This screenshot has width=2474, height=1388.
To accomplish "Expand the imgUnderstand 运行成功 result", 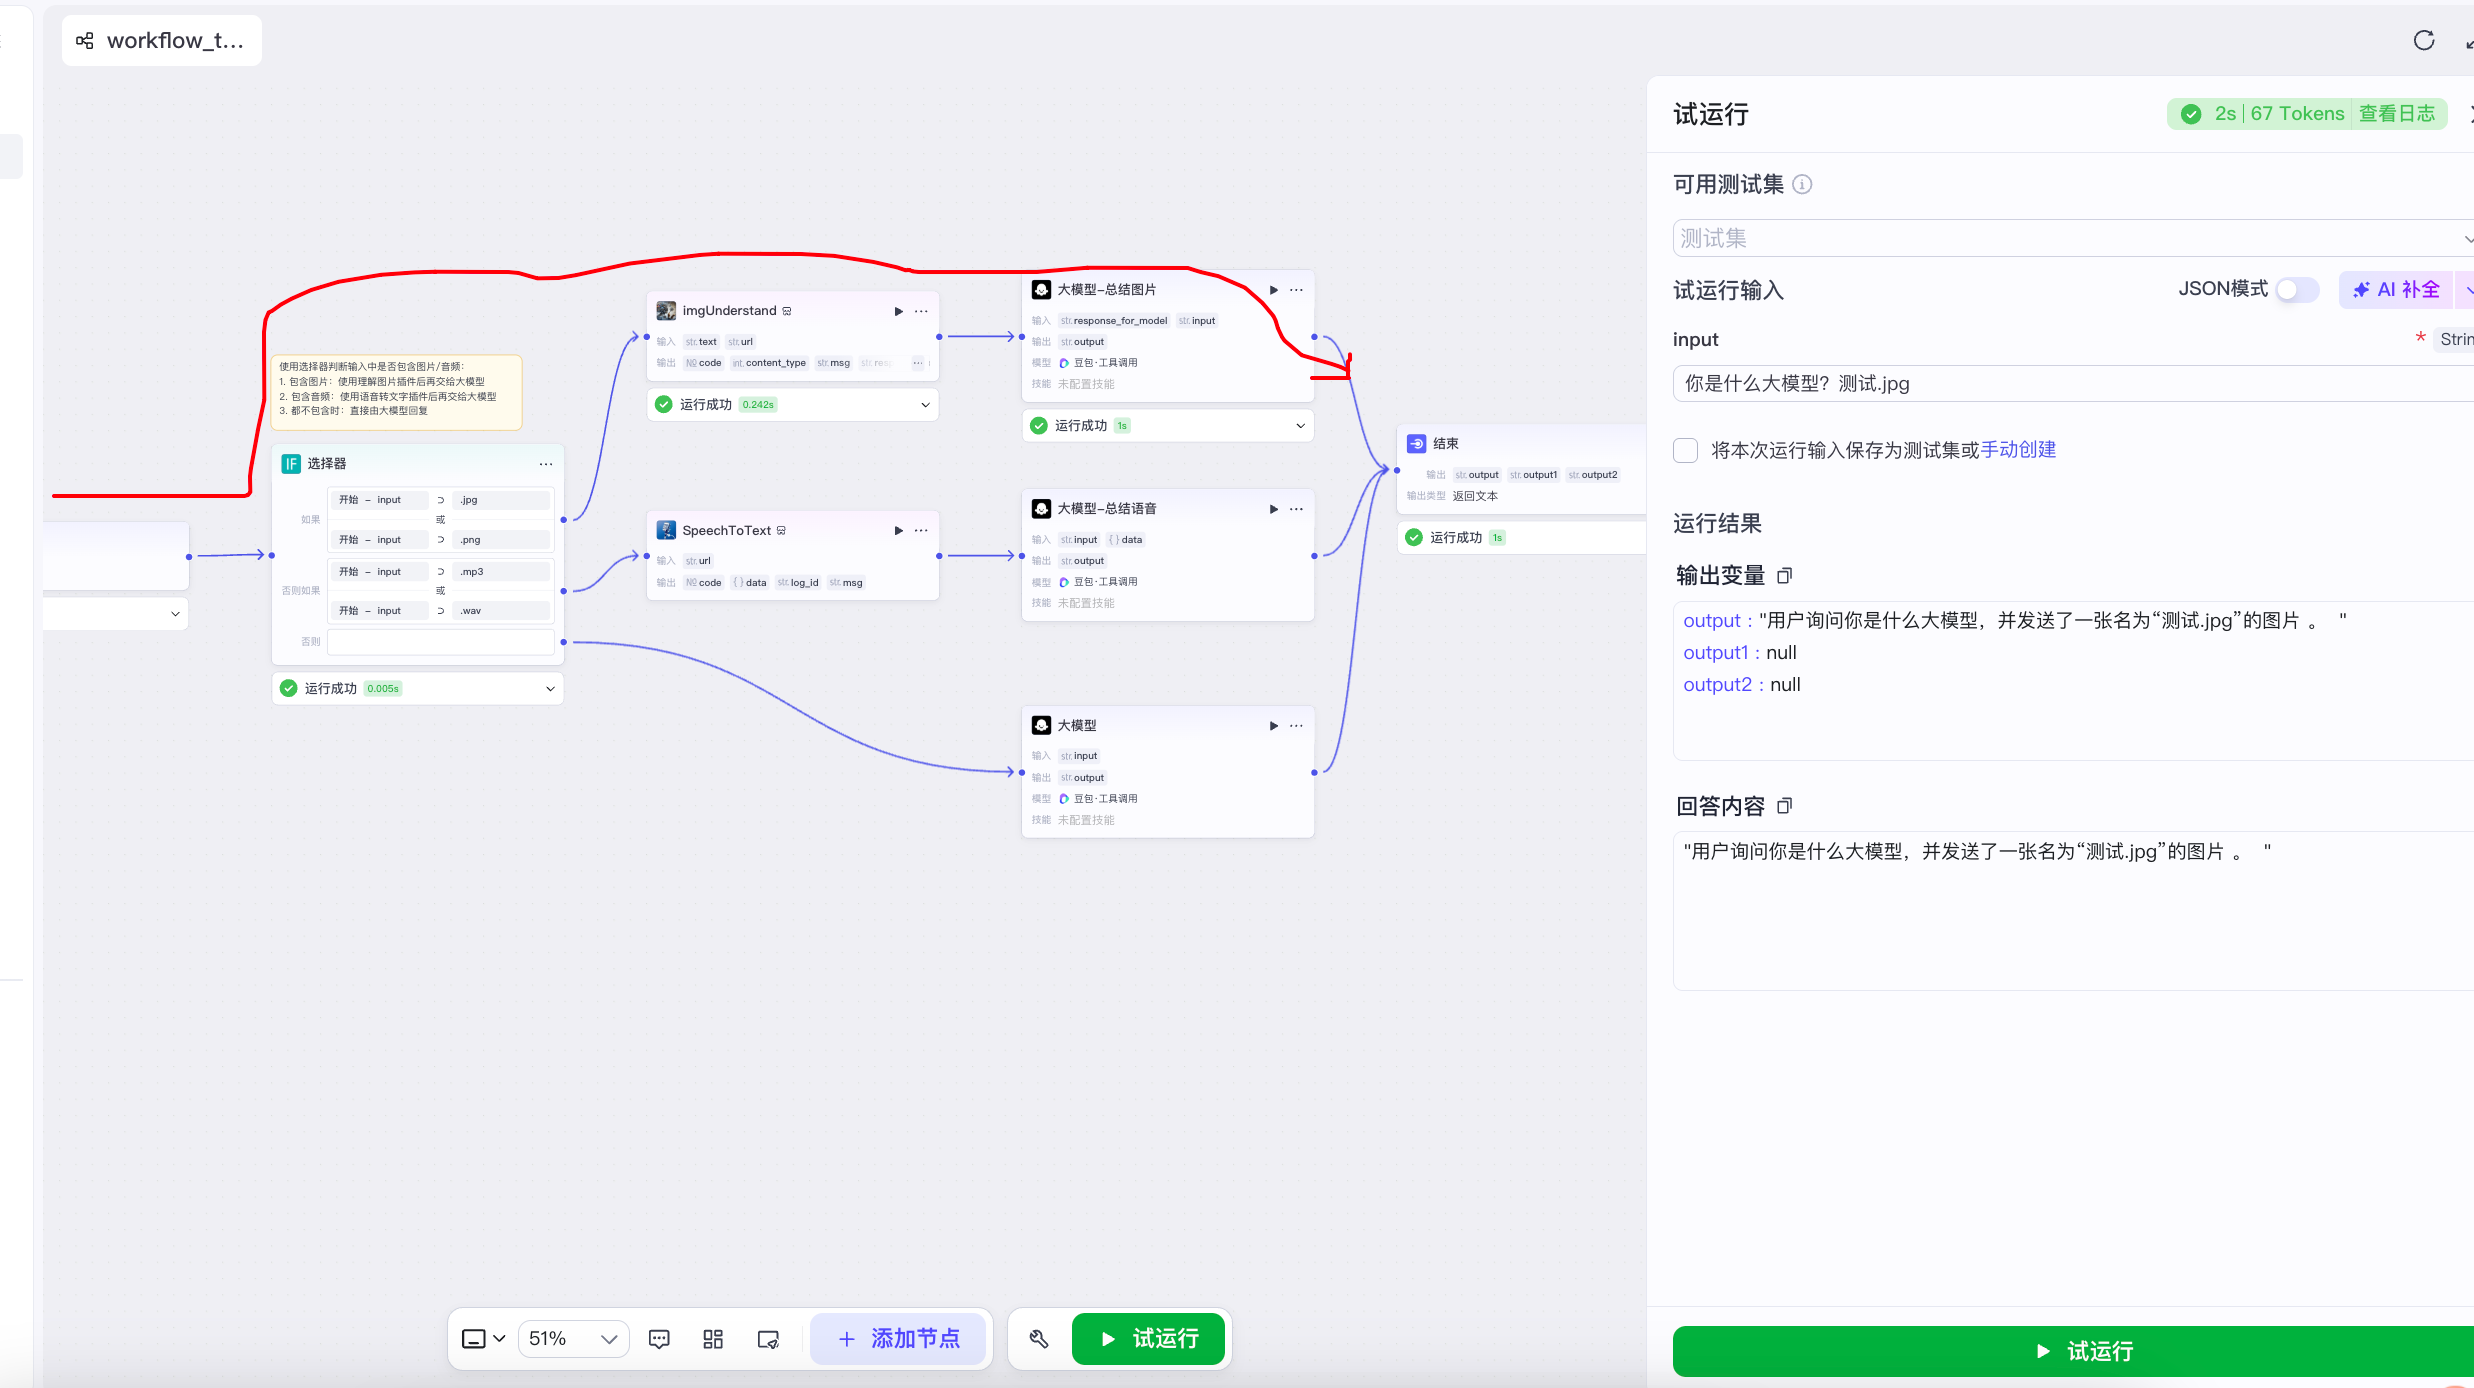I will (x=925, y=405).
